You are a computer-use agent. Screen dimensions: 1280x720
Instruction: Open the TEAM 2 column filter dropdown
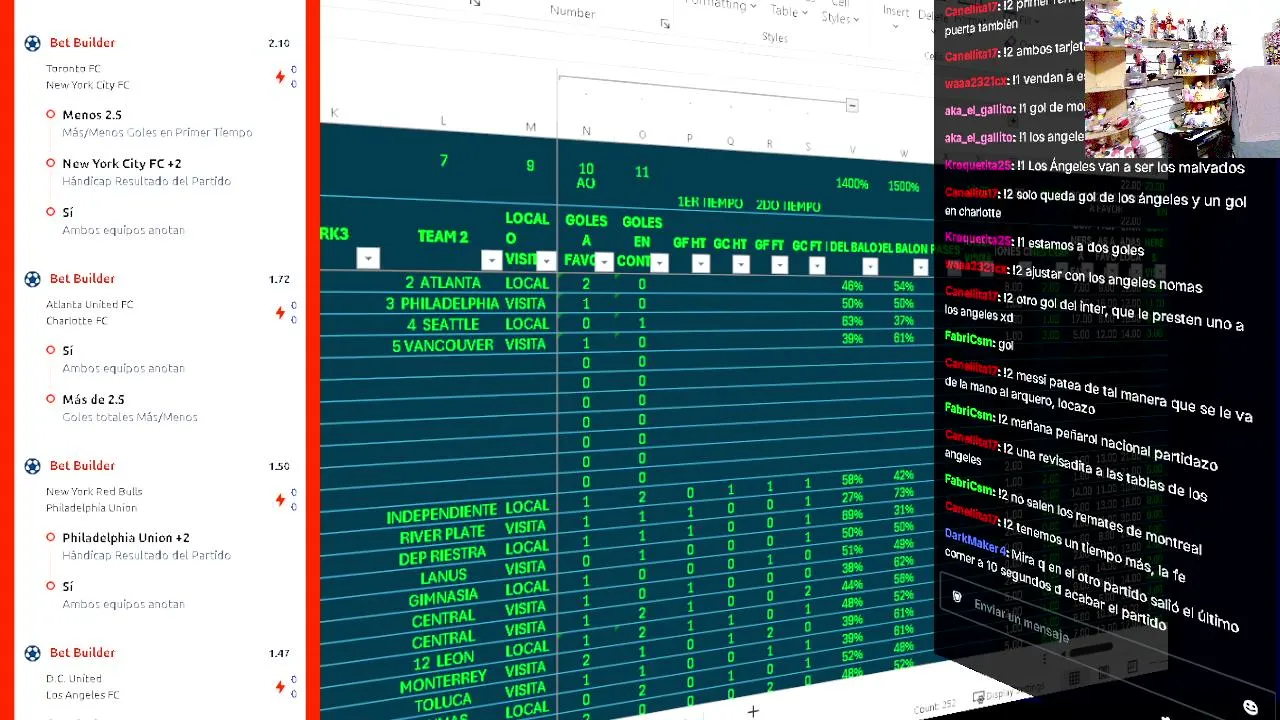(x=491, y=260)
